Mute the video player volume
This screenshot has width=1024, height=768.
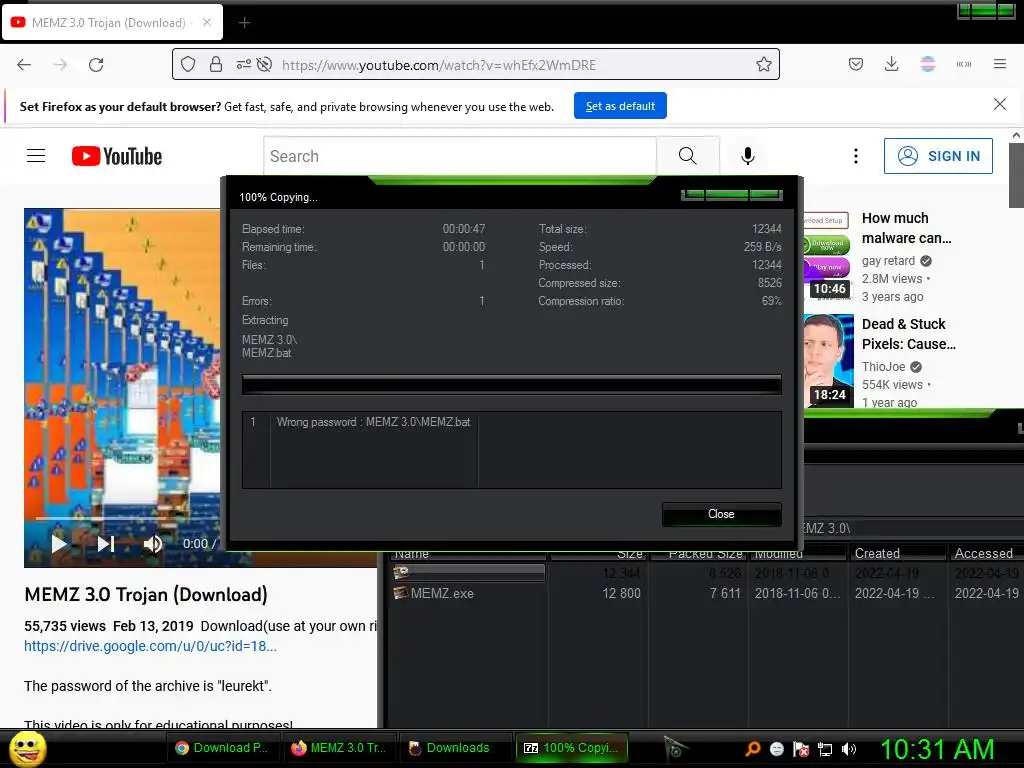click(153, 543)
